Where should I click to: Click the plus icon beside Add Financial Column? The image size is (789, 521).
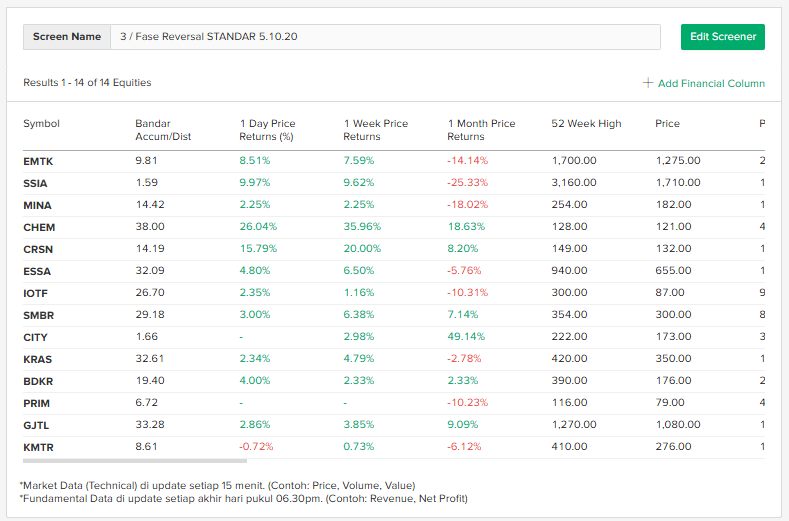[x=648, y=83]
